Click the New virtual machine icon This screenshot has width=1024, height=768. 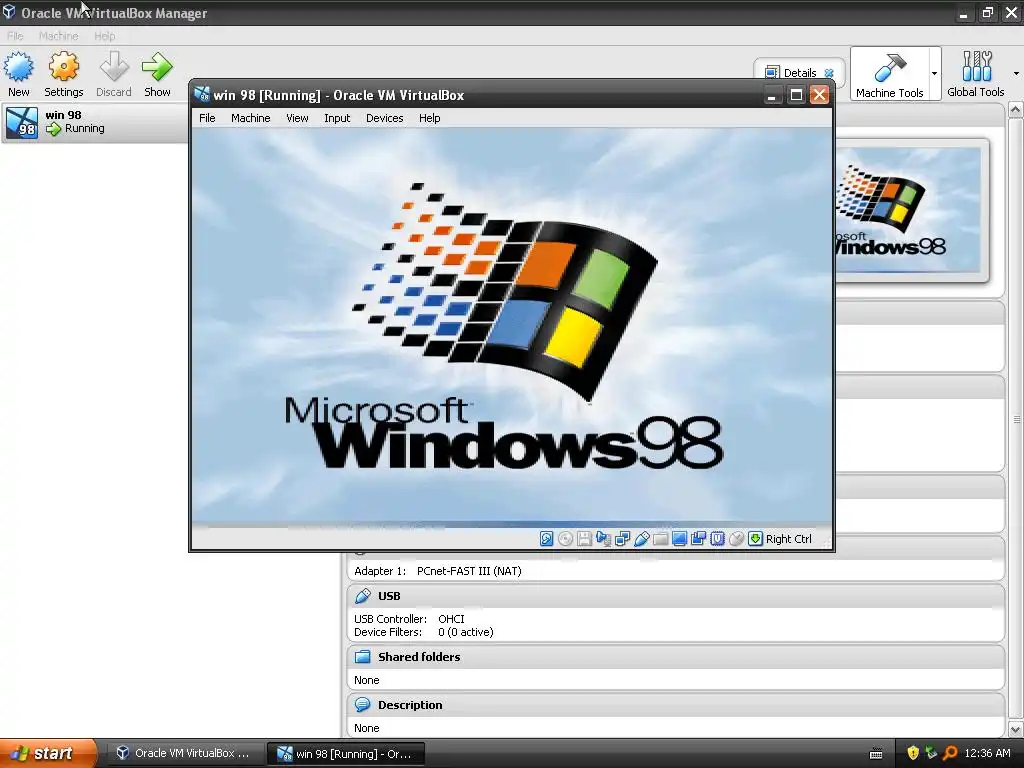pos(18,67)
